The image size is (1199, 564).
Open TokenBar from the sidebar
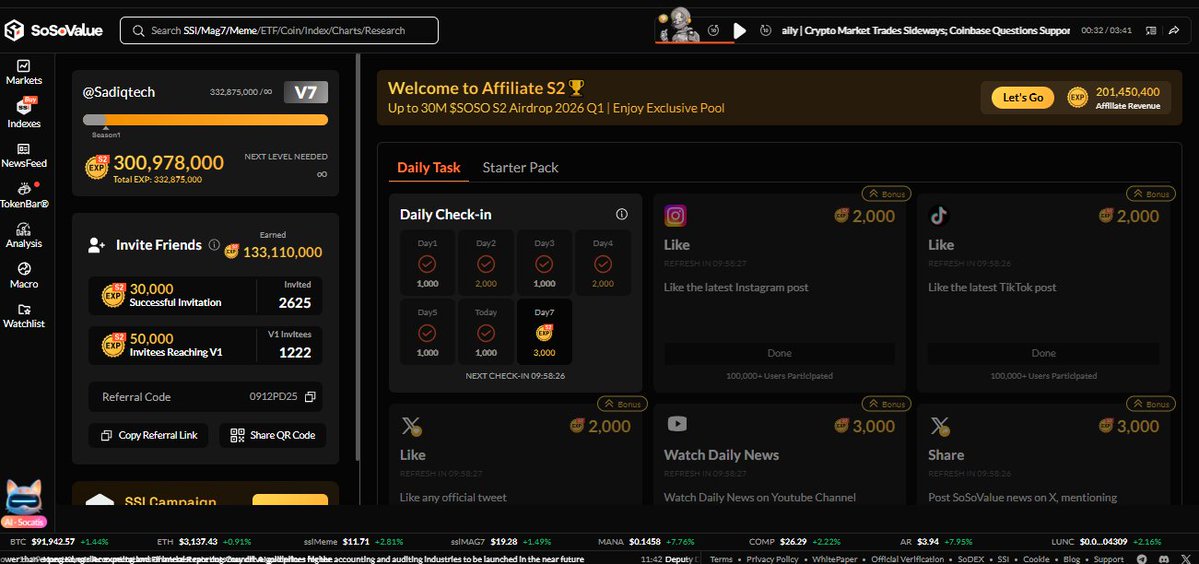pyautogui.click(x=24, y=195)
